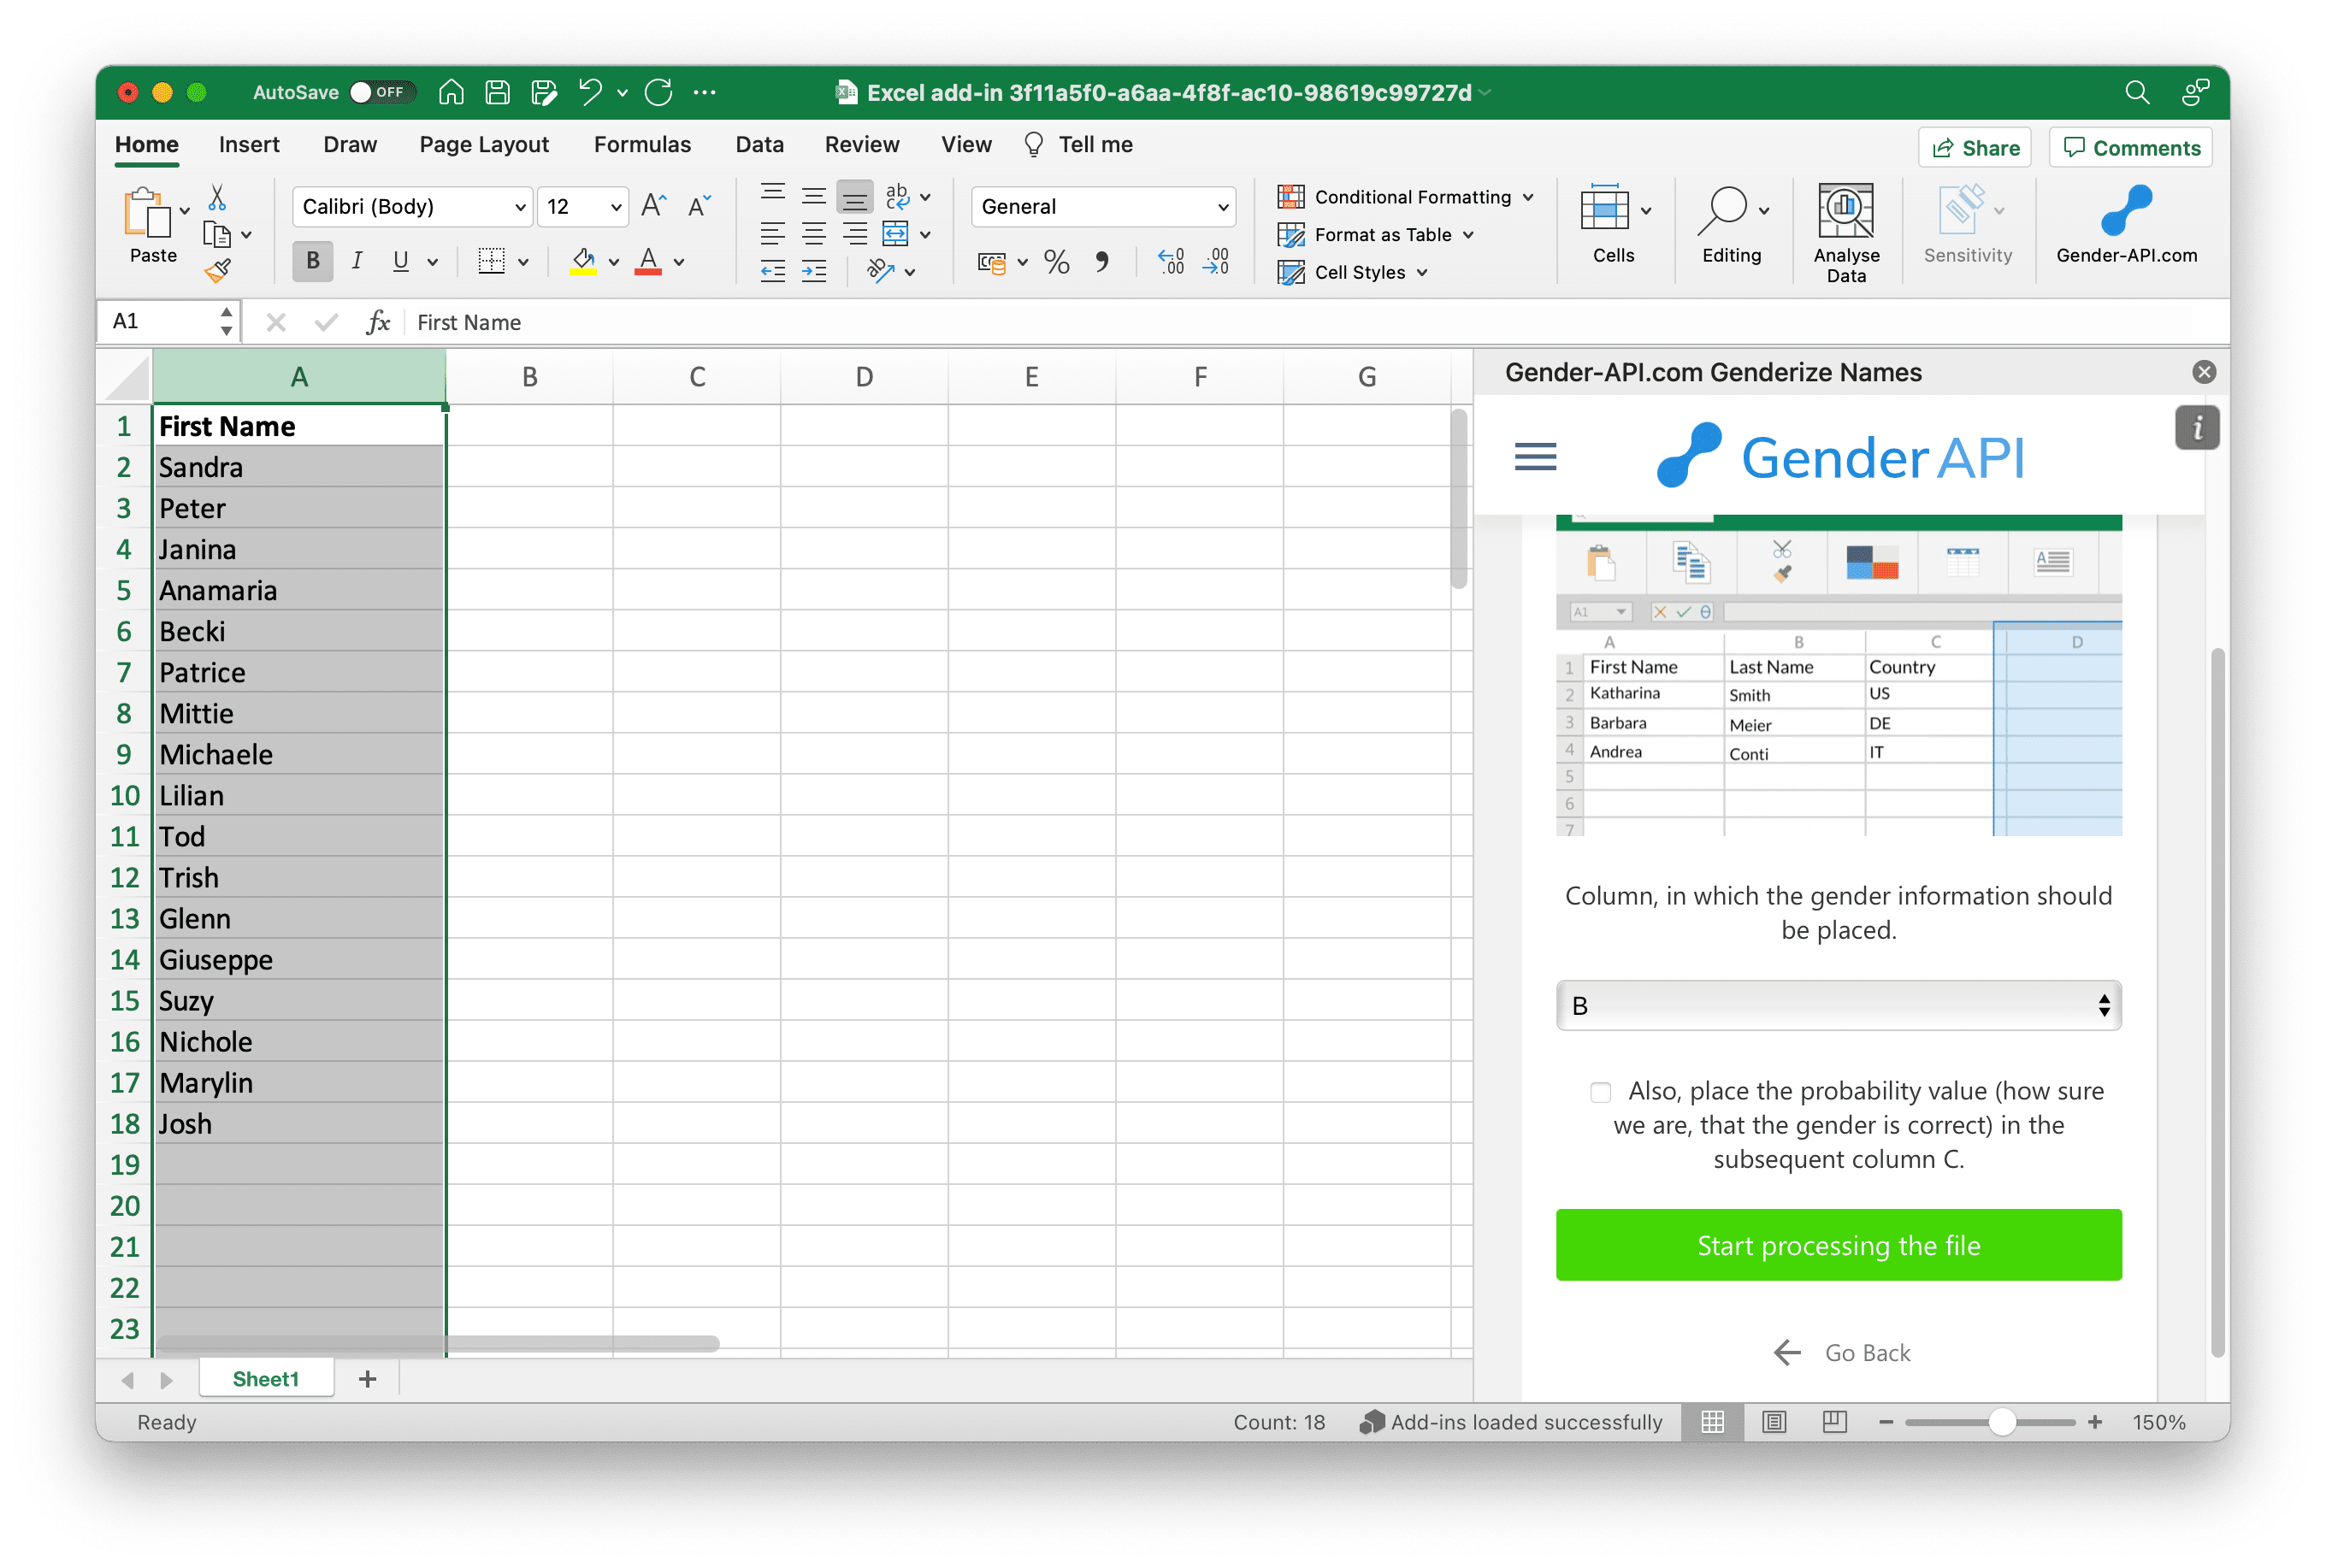The width and height of the screenshot is (2326, 1568).
Task: Click the Increase Indent icon
Action: pos(814,271)
